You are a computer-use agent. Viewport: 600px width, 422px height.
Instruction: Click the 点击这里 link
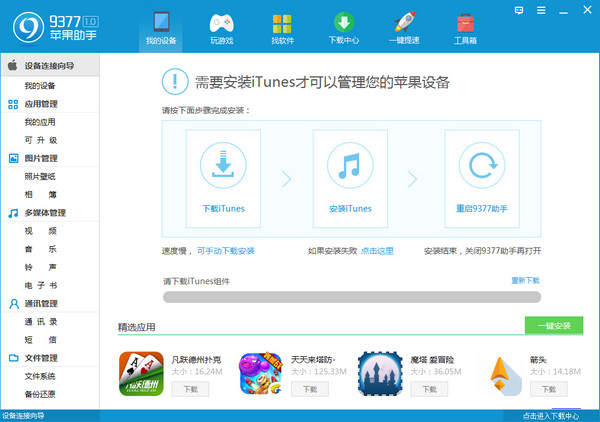(377, 251)
